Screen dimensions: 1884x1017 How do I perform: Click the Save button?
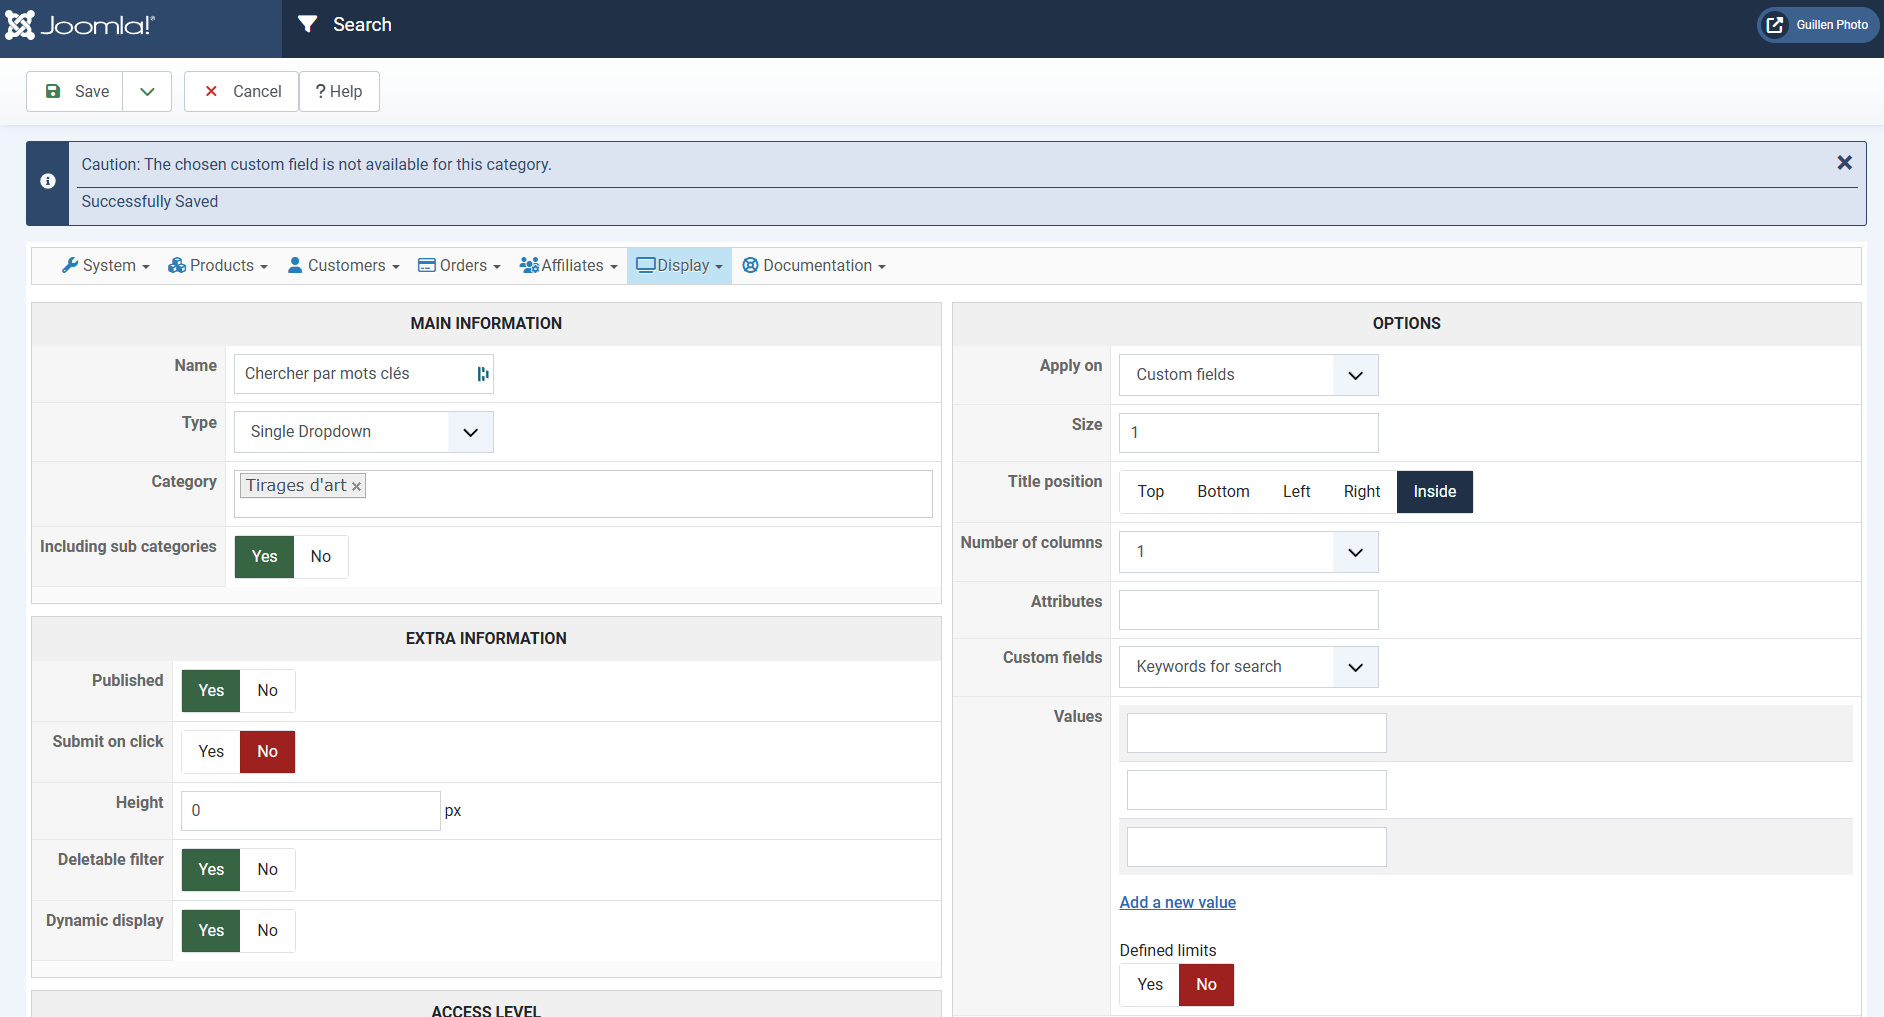coord(75,91)
